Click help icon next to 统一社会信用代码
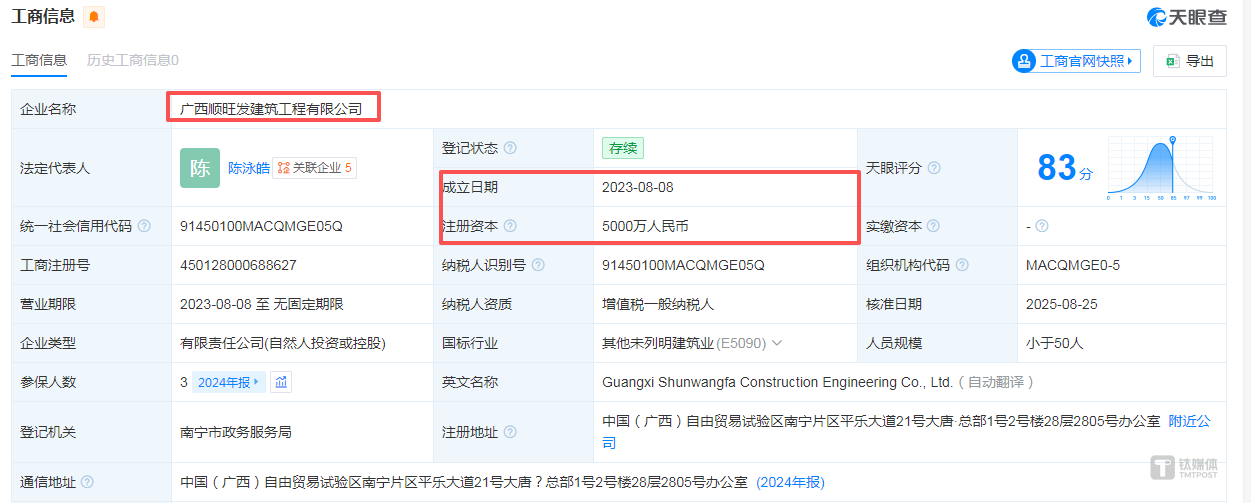This screenshot has width=1251, height=503. point(144,226)
